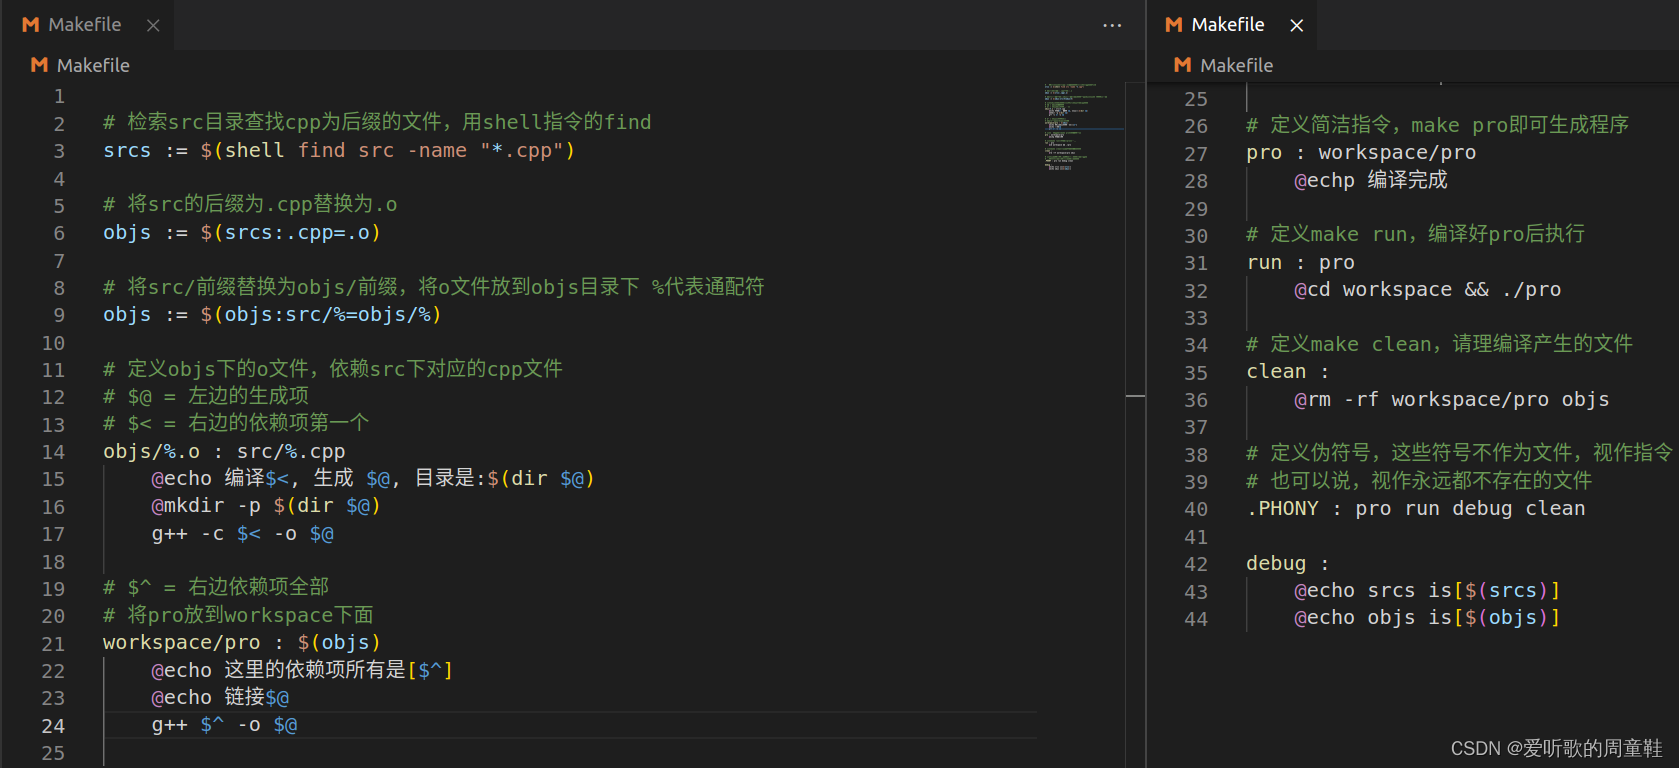
Task: Close the right pane Makefile tab
Action: point(1297,26)
